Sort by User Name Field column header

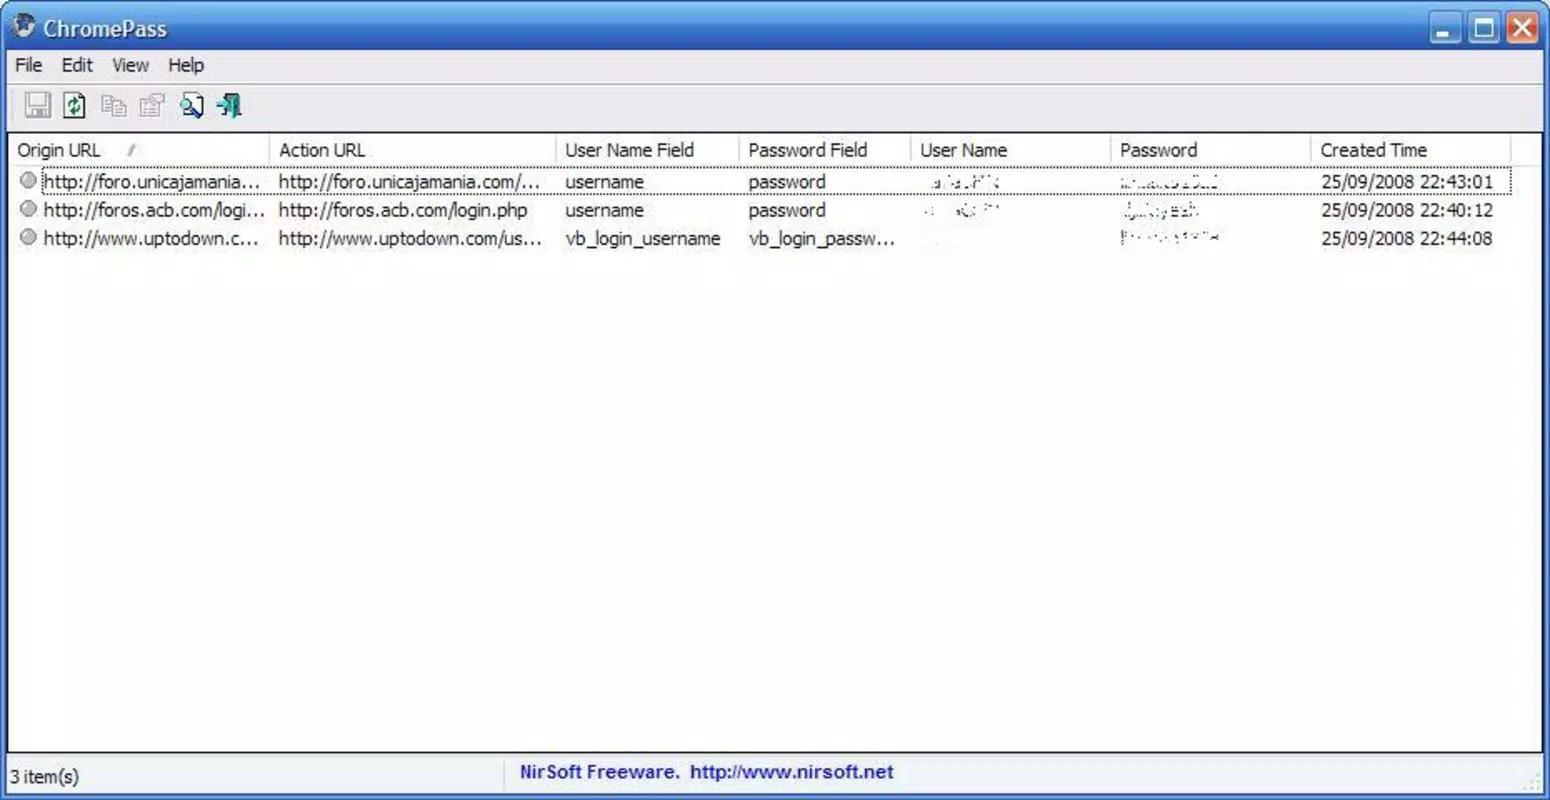(647, 150)
